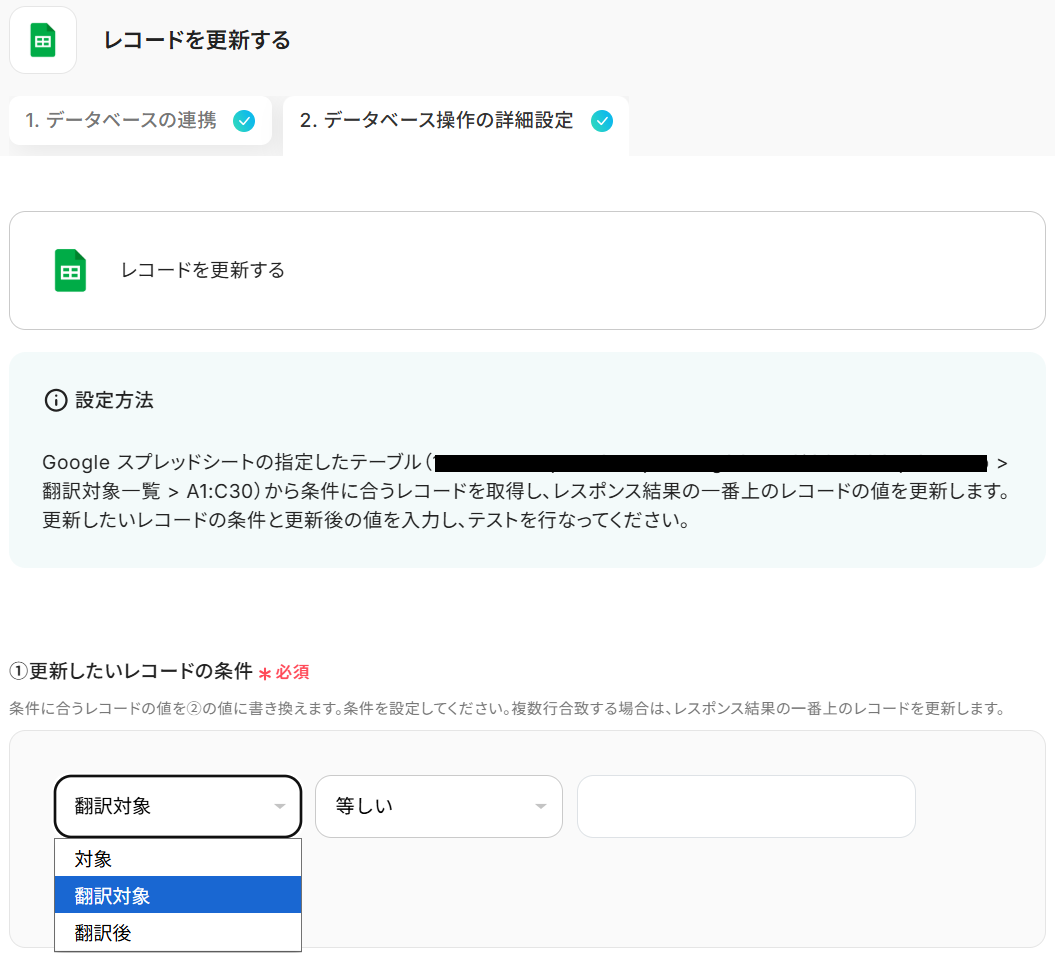Click the ①更新したいレコードの条件 label
This screenshot has width=1055, height=961.
(x=131, y=671)
